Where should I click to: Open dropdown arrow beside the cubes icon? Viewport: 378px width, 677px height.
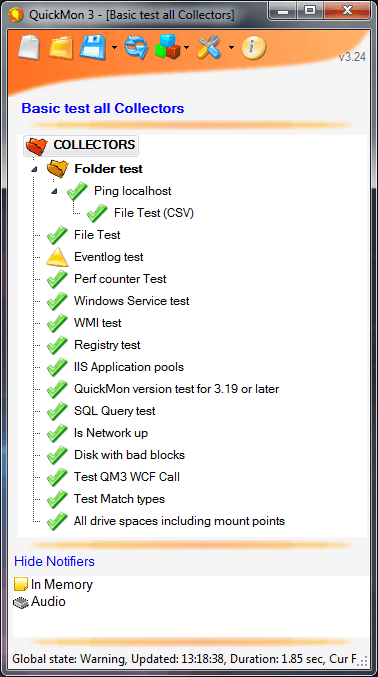(187, 47)
